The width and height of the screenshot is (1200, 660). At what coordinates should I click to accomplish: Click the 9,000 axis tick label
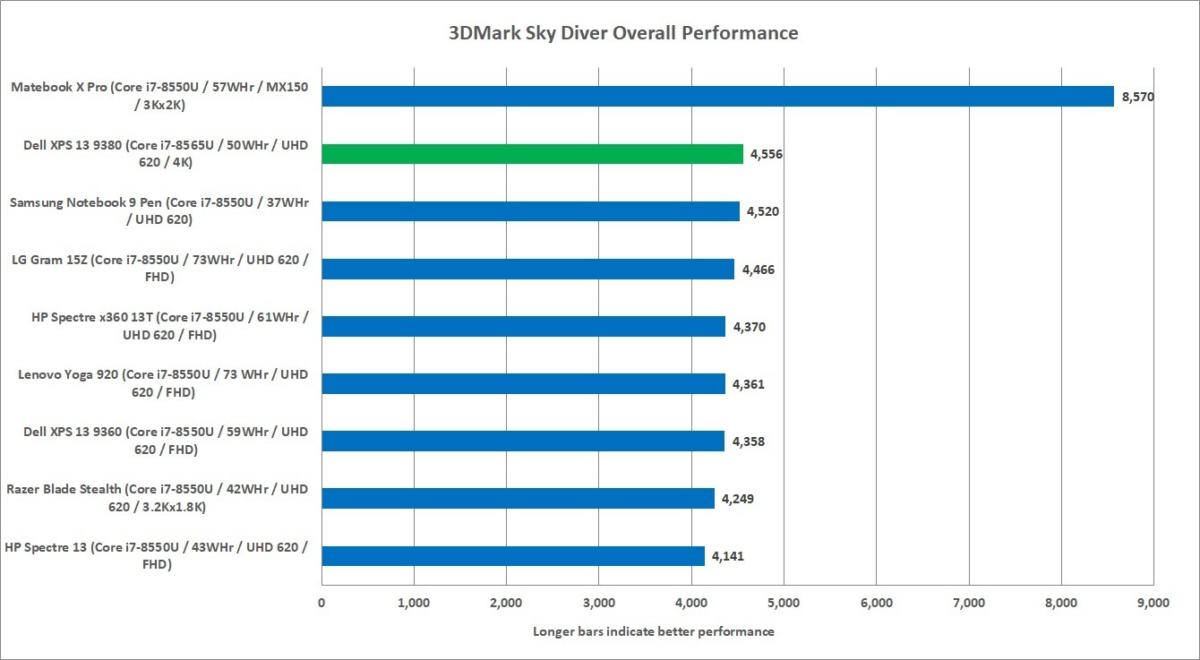(x=1153, y=603)
